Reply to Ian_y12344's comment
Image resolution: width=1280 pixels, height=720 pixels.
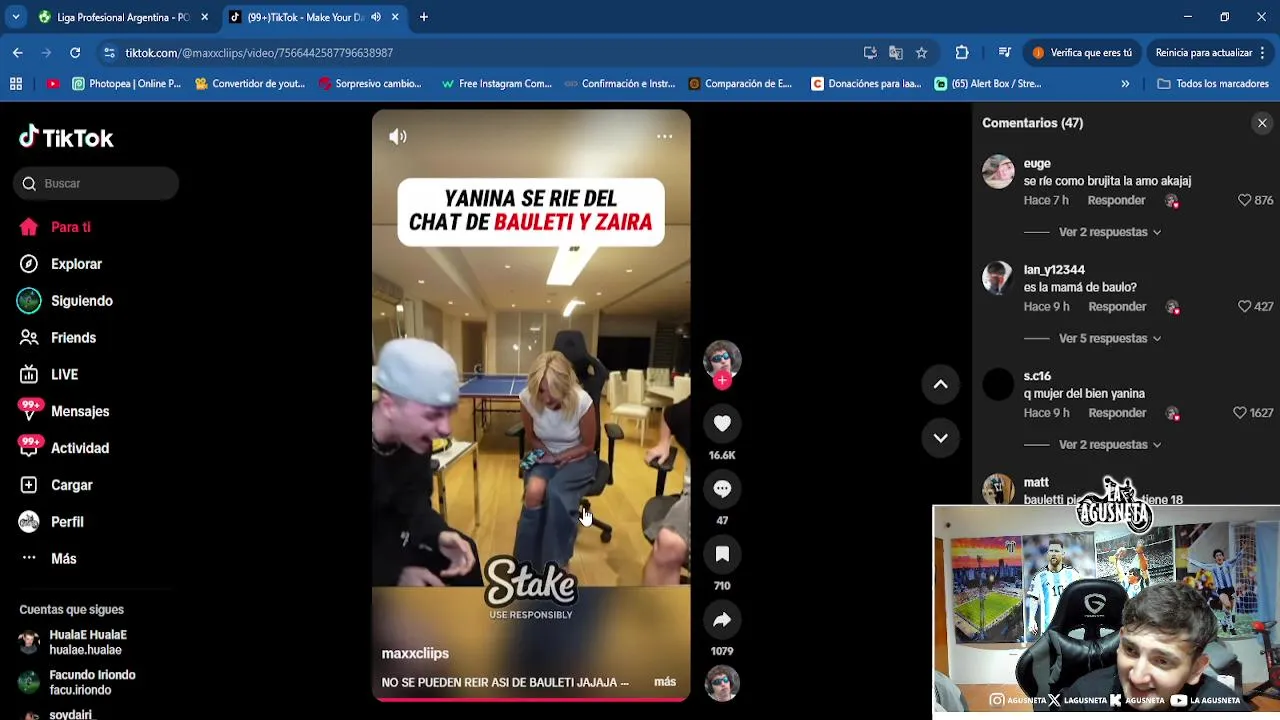tap(1117, 306)
